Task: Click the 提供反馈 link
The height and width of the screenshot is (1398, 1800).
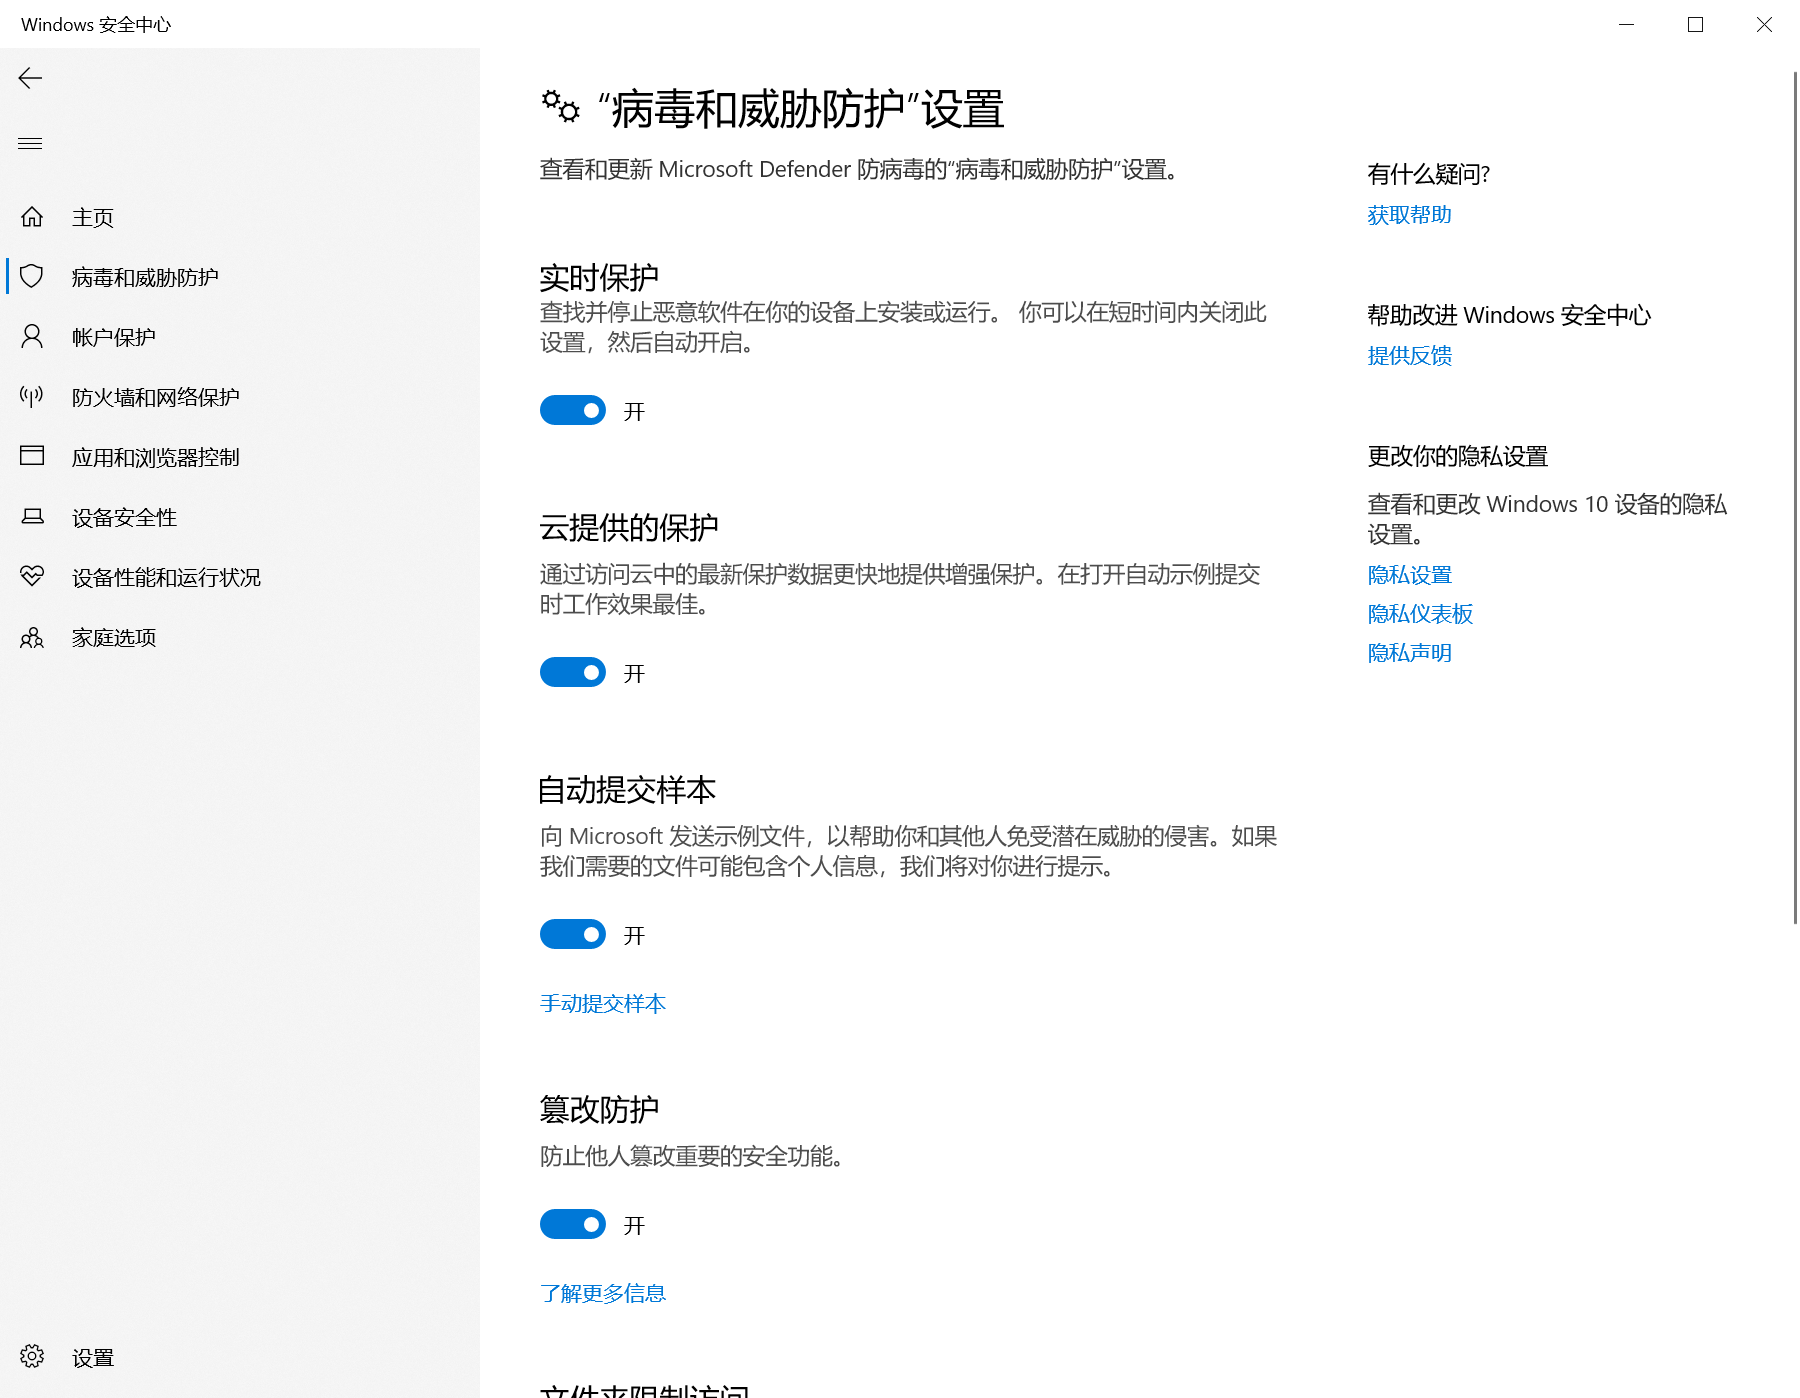Action: click(x=1409, y=356)
